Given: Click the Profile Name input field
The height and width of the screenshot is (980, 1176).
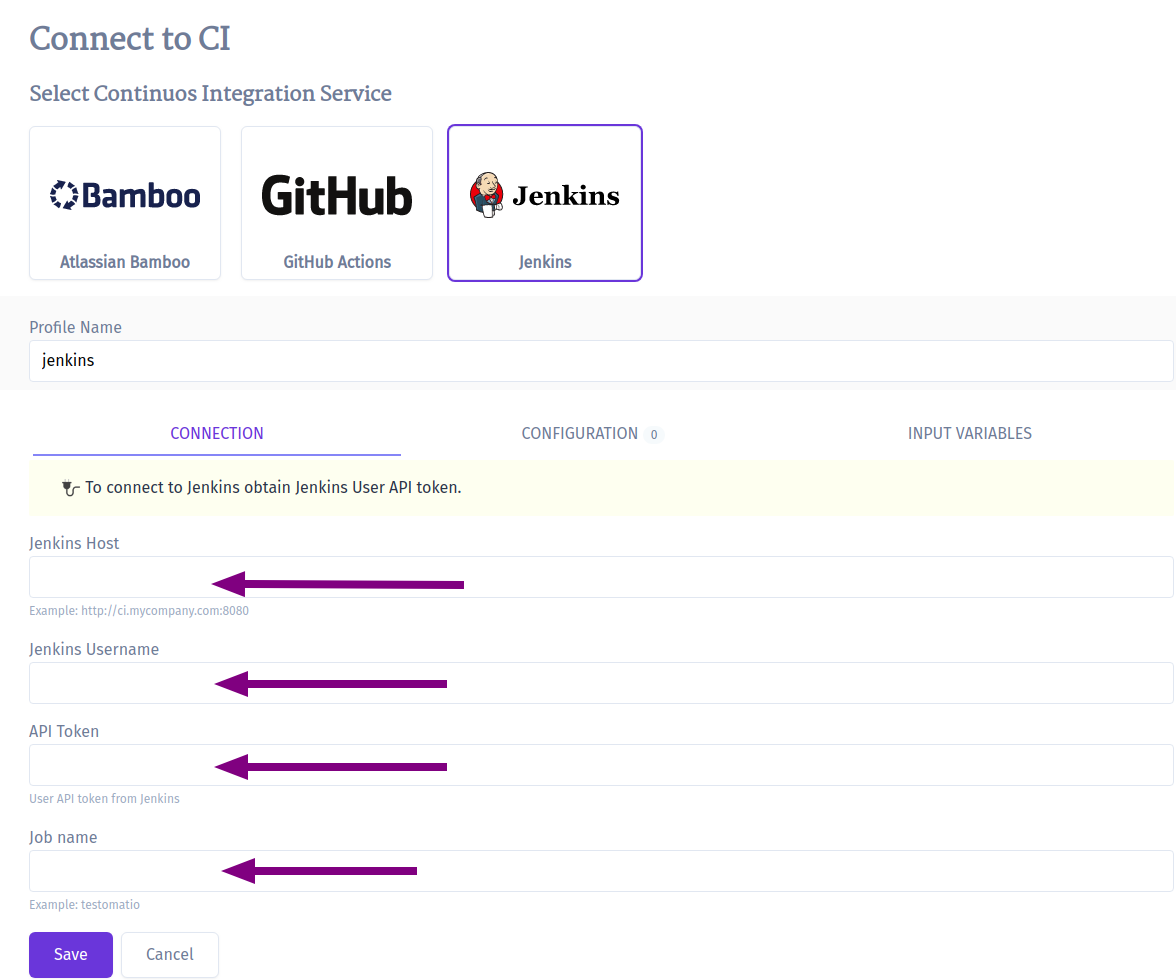Looking at the screenshot, I should [602, 361].
